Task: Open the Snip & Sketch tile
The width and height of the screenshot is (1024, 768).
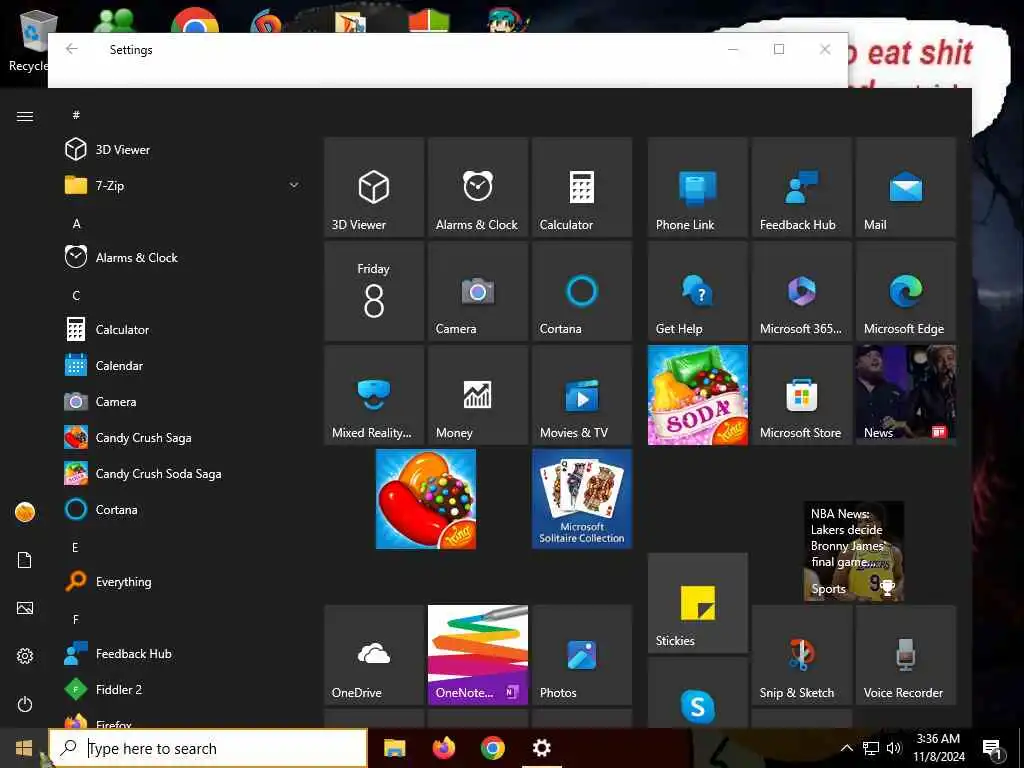Action: tap(801, 654)
